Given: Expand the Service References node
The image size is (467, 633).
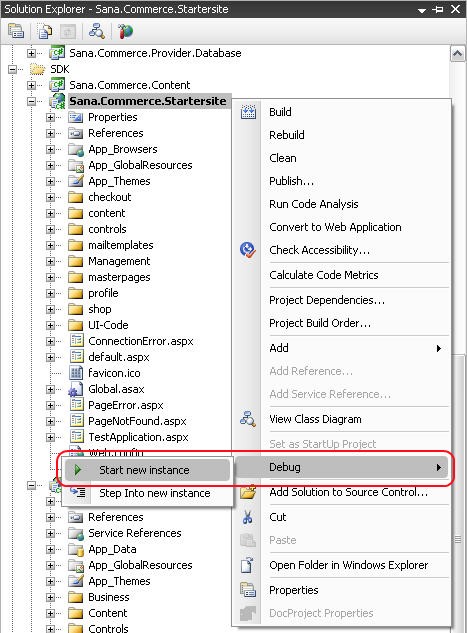Looking at the screenshot, I should click(50, 533).
